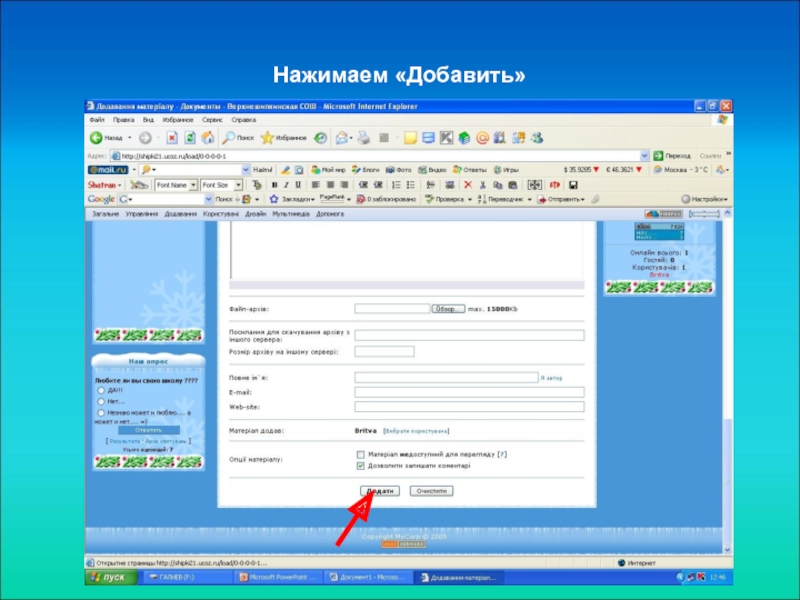The height and width of the screenshot is (600, 800).
Task: Expand the Shatran menu arrow
Action: (x=119, y=185)
